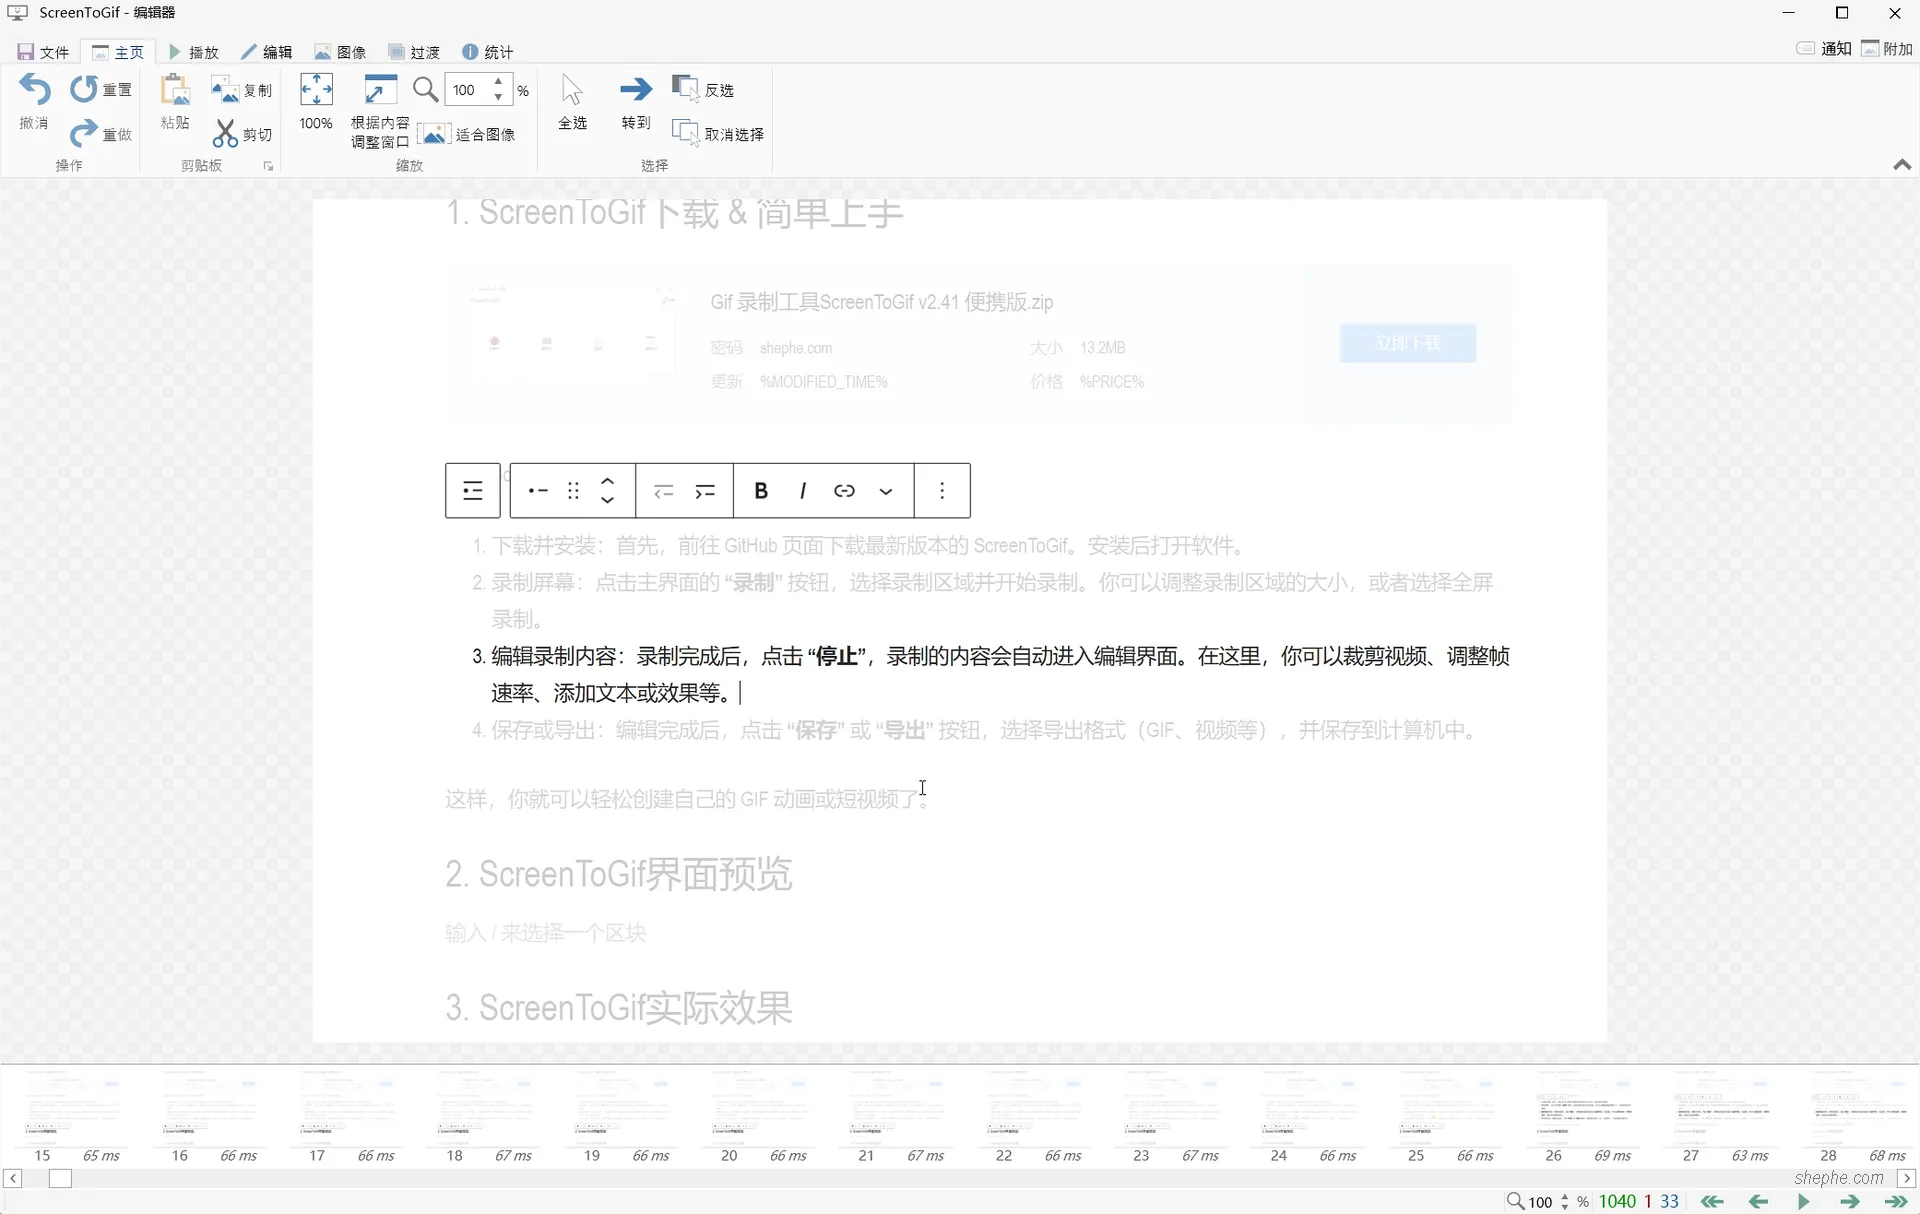Screen dimensions: 1920x1214
Task: Click the Save file icon near 文件
Action: (24, 51)
